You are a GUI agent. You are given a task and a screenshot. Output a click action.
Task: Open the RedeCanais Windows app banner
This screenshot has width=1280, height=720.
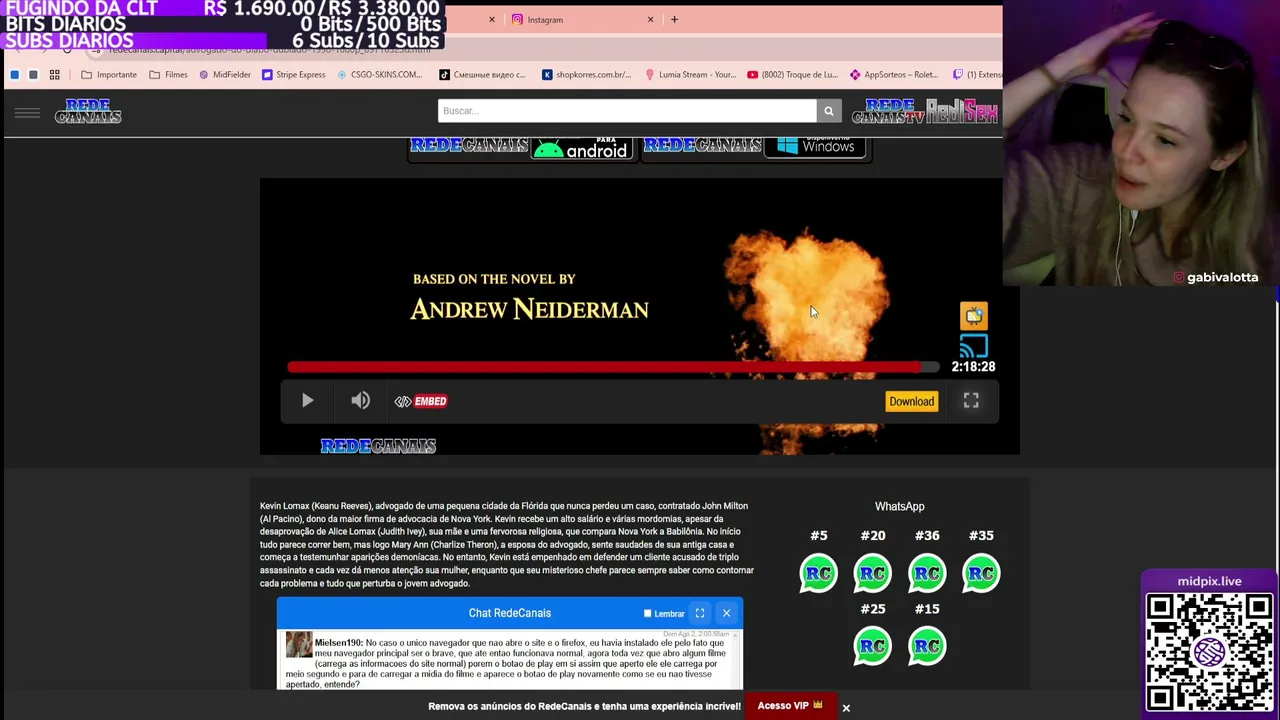[757, 148]
